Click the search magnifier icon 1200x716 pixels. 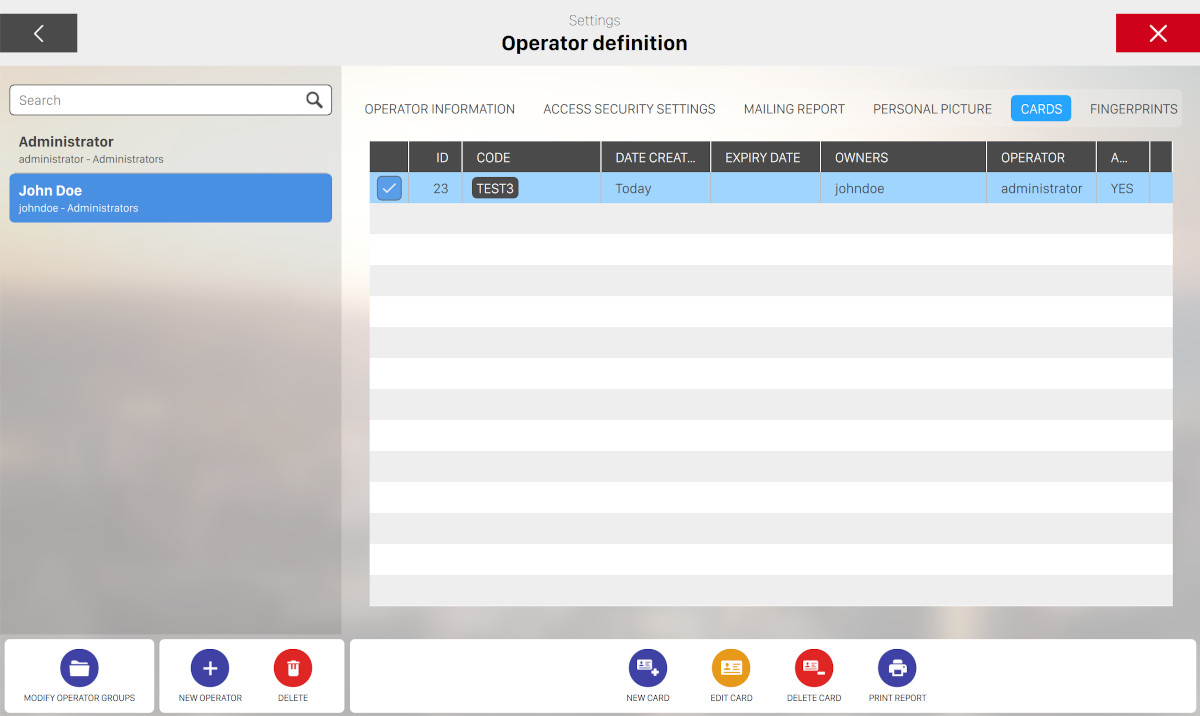click(x=314, y=100)
